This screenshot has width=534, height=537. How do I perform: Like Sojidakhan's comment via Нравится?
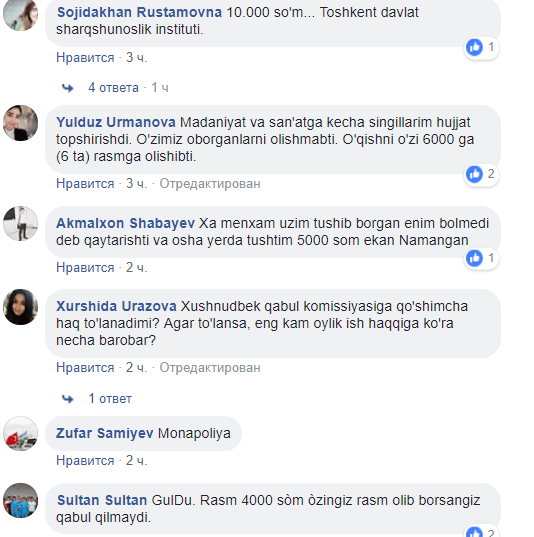pos(85,58)
